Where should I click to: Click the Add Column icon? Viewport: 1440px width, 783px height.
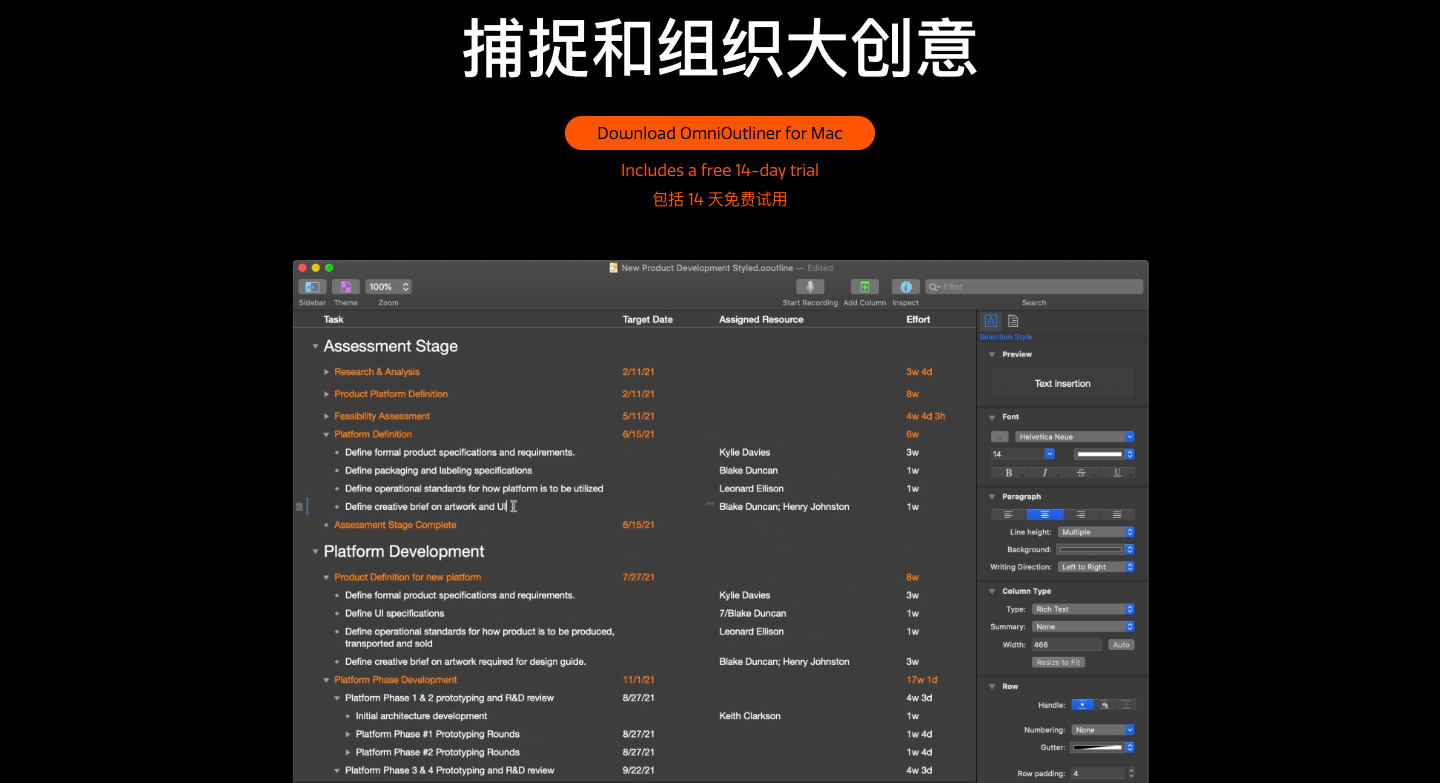[x=864, y=287]
